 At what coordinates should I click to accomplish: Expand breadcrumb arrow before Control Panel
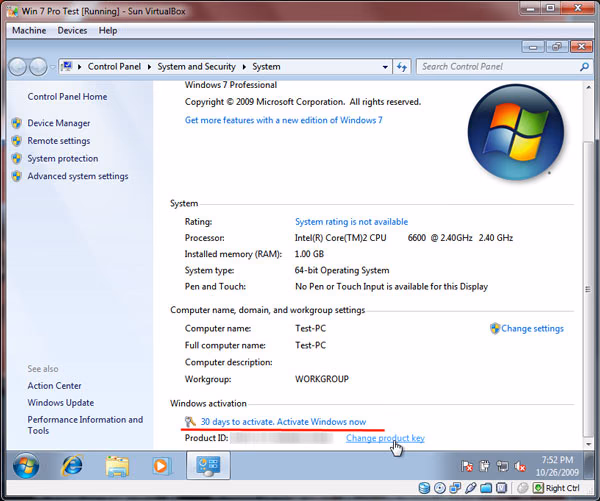[80, 67]
